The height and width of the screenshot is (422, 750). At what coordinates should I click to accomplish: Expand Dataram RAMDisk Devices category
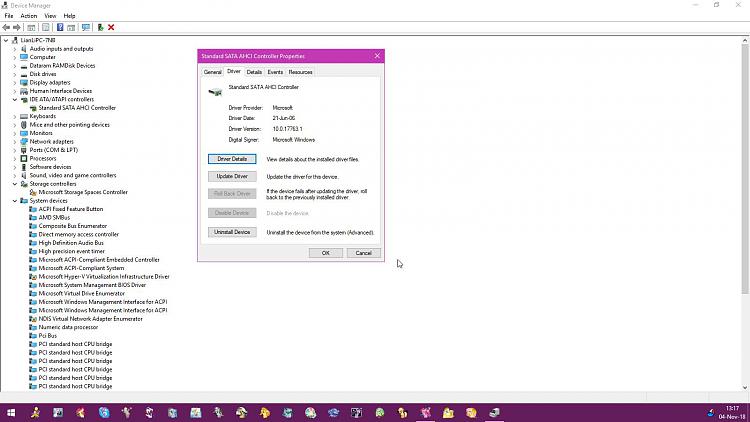point(15,66)
